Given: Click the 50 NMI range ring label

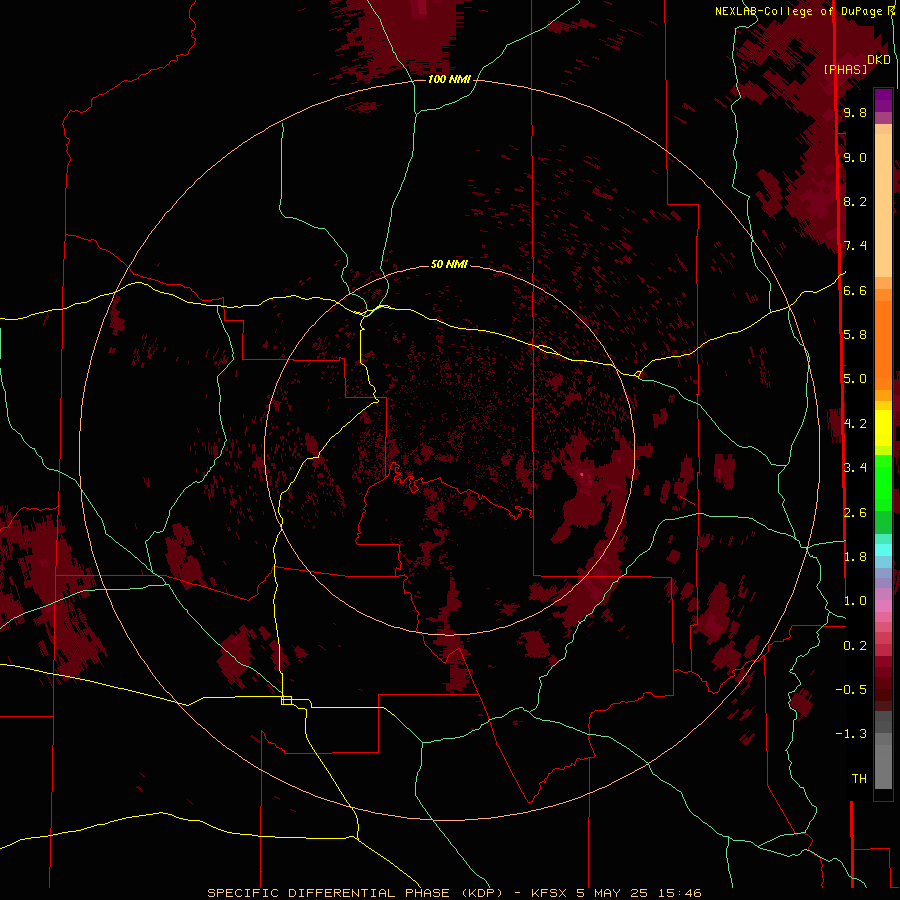Looking at the screenshot, I should click(449, 264).
